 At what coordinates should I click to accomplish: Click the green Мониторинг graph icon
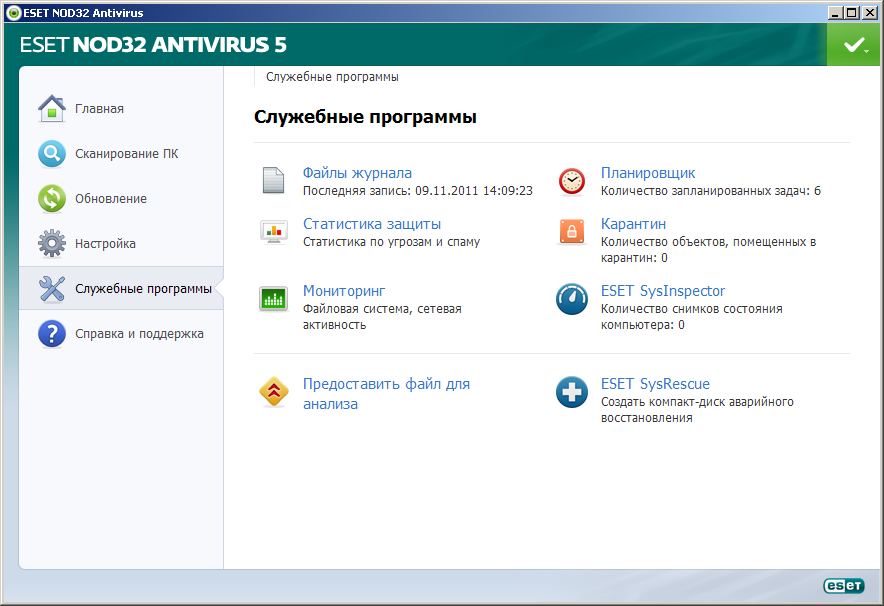[273, 299]
